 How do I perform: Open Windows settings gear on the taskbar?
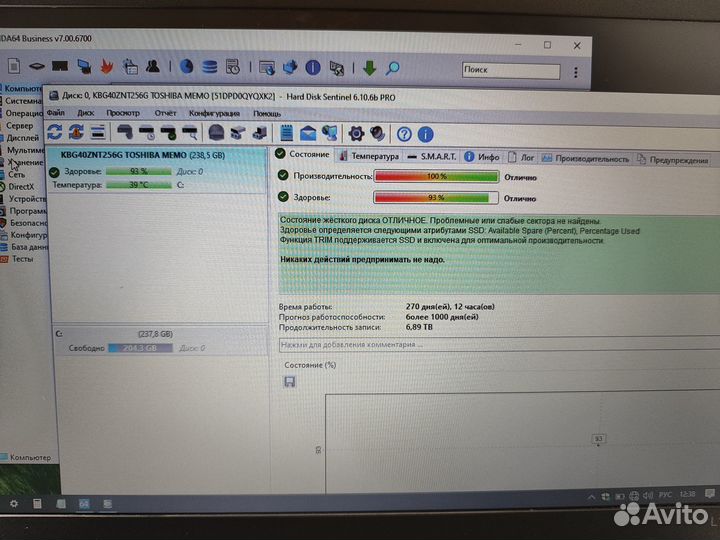pyautogui.click(x=14, y=503)
